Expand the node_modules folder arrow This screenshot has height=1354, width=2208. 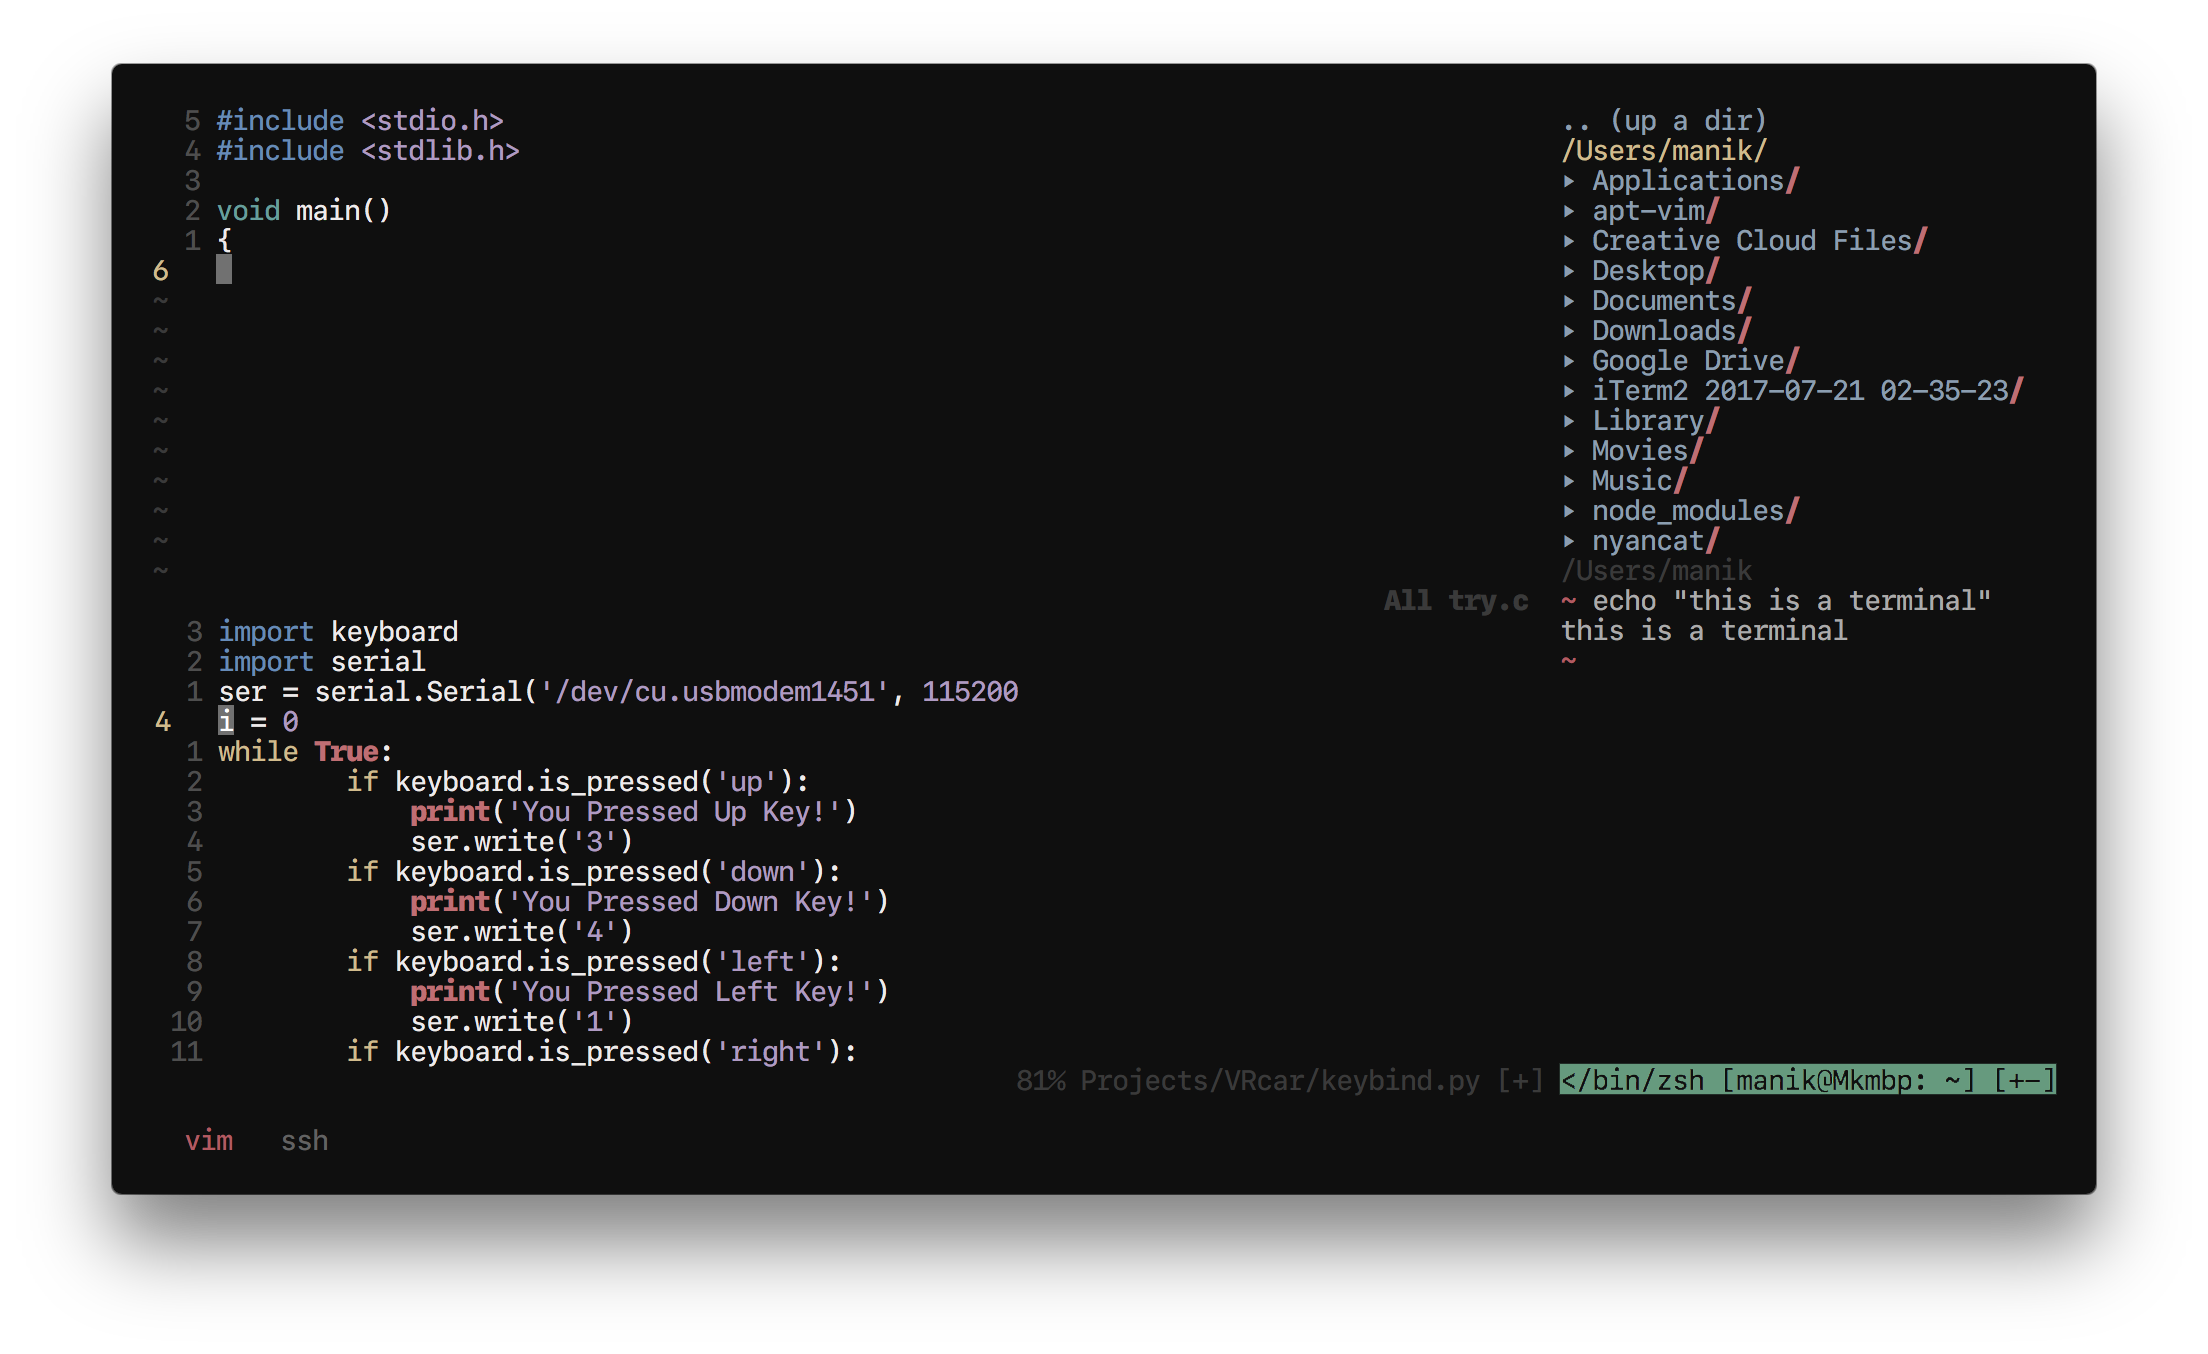coord(1569,511)
